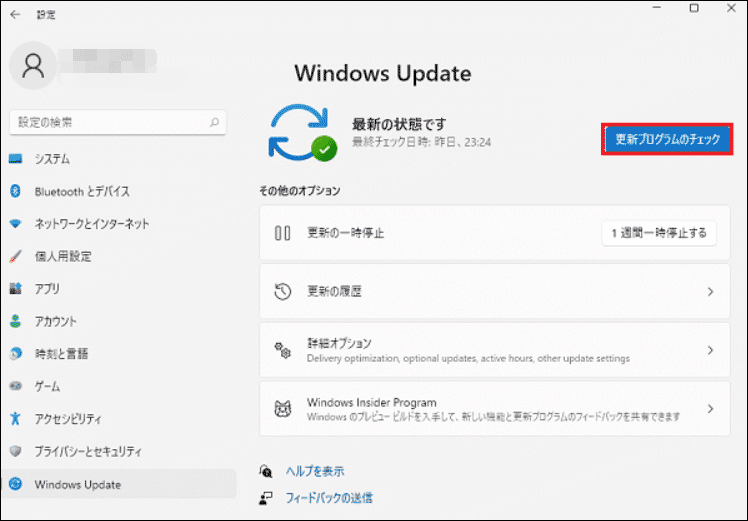This screenshot has width=748, height=521.
Task: Open 時刻と言語 settings
Action: (118, 354)
